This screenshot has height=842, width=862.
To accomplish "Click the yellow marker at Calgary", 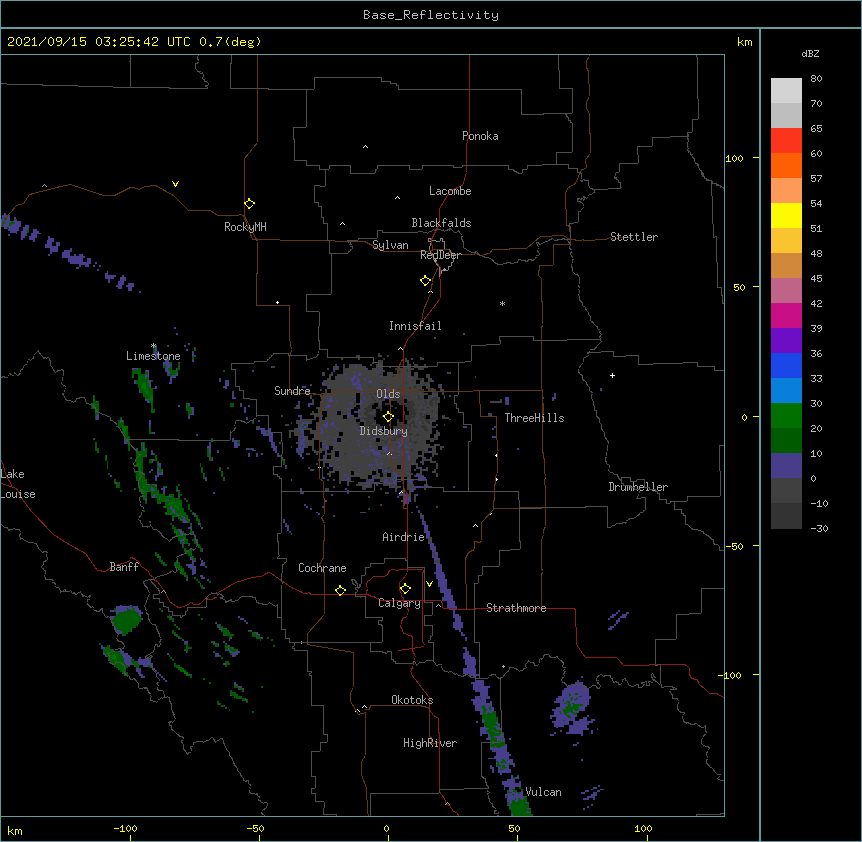I will 405,589.
